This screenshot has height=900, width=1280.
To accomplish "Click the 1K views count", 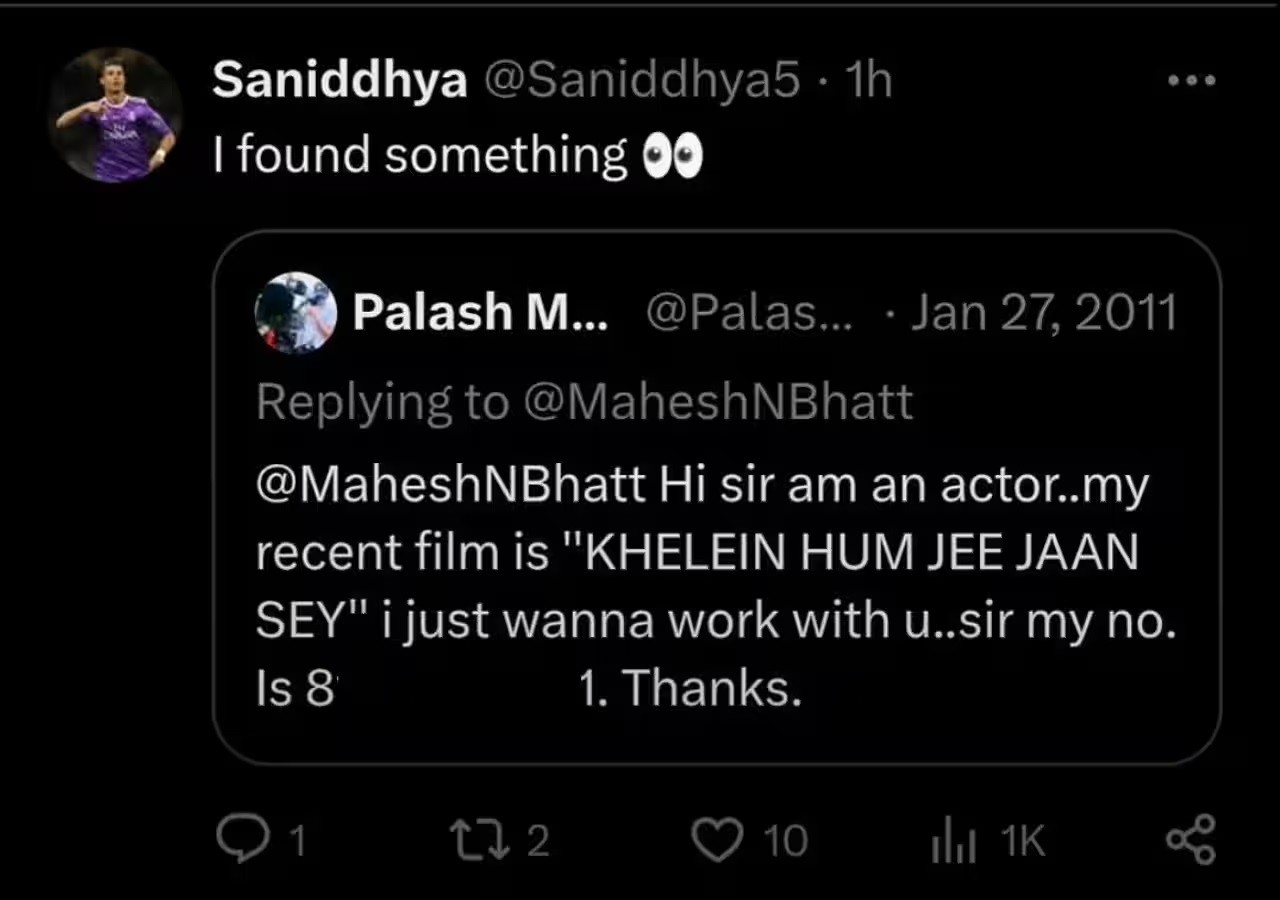I will 1023,842.
